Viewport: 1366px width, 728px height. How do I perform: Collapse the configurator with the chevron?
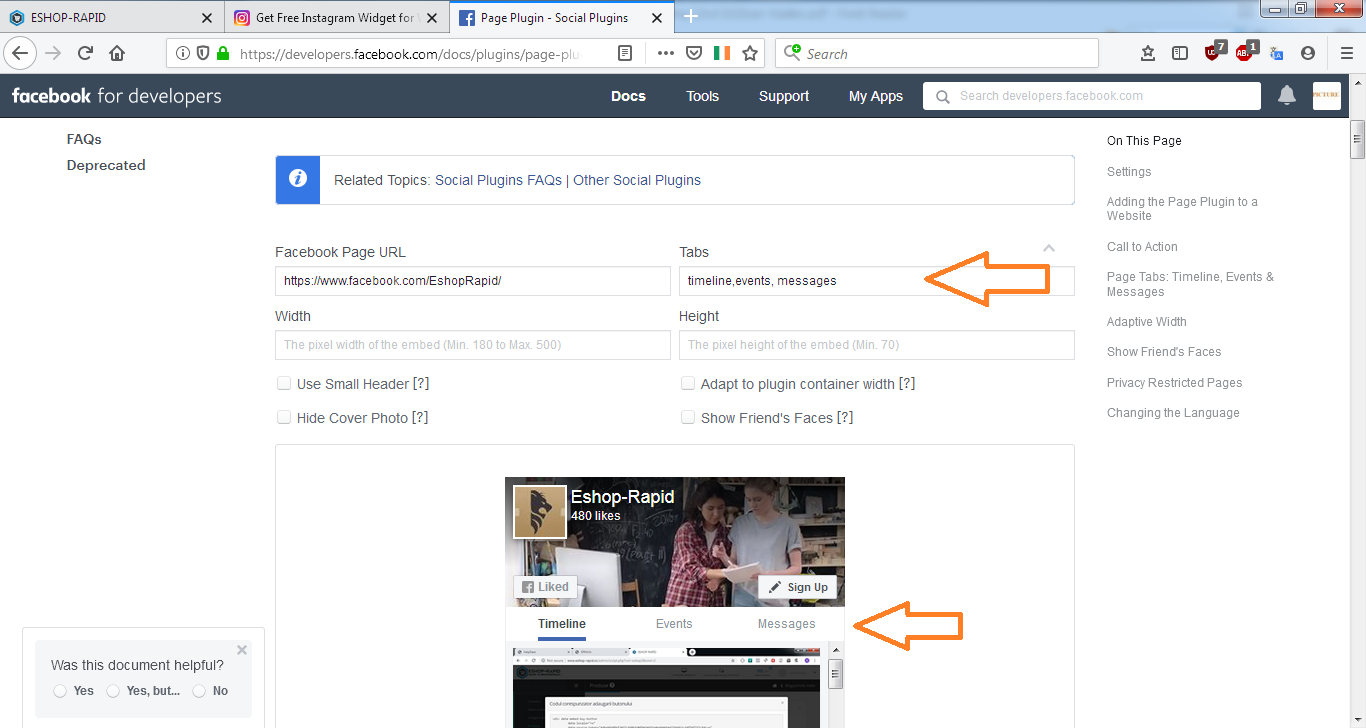[x=1048, y=248]
